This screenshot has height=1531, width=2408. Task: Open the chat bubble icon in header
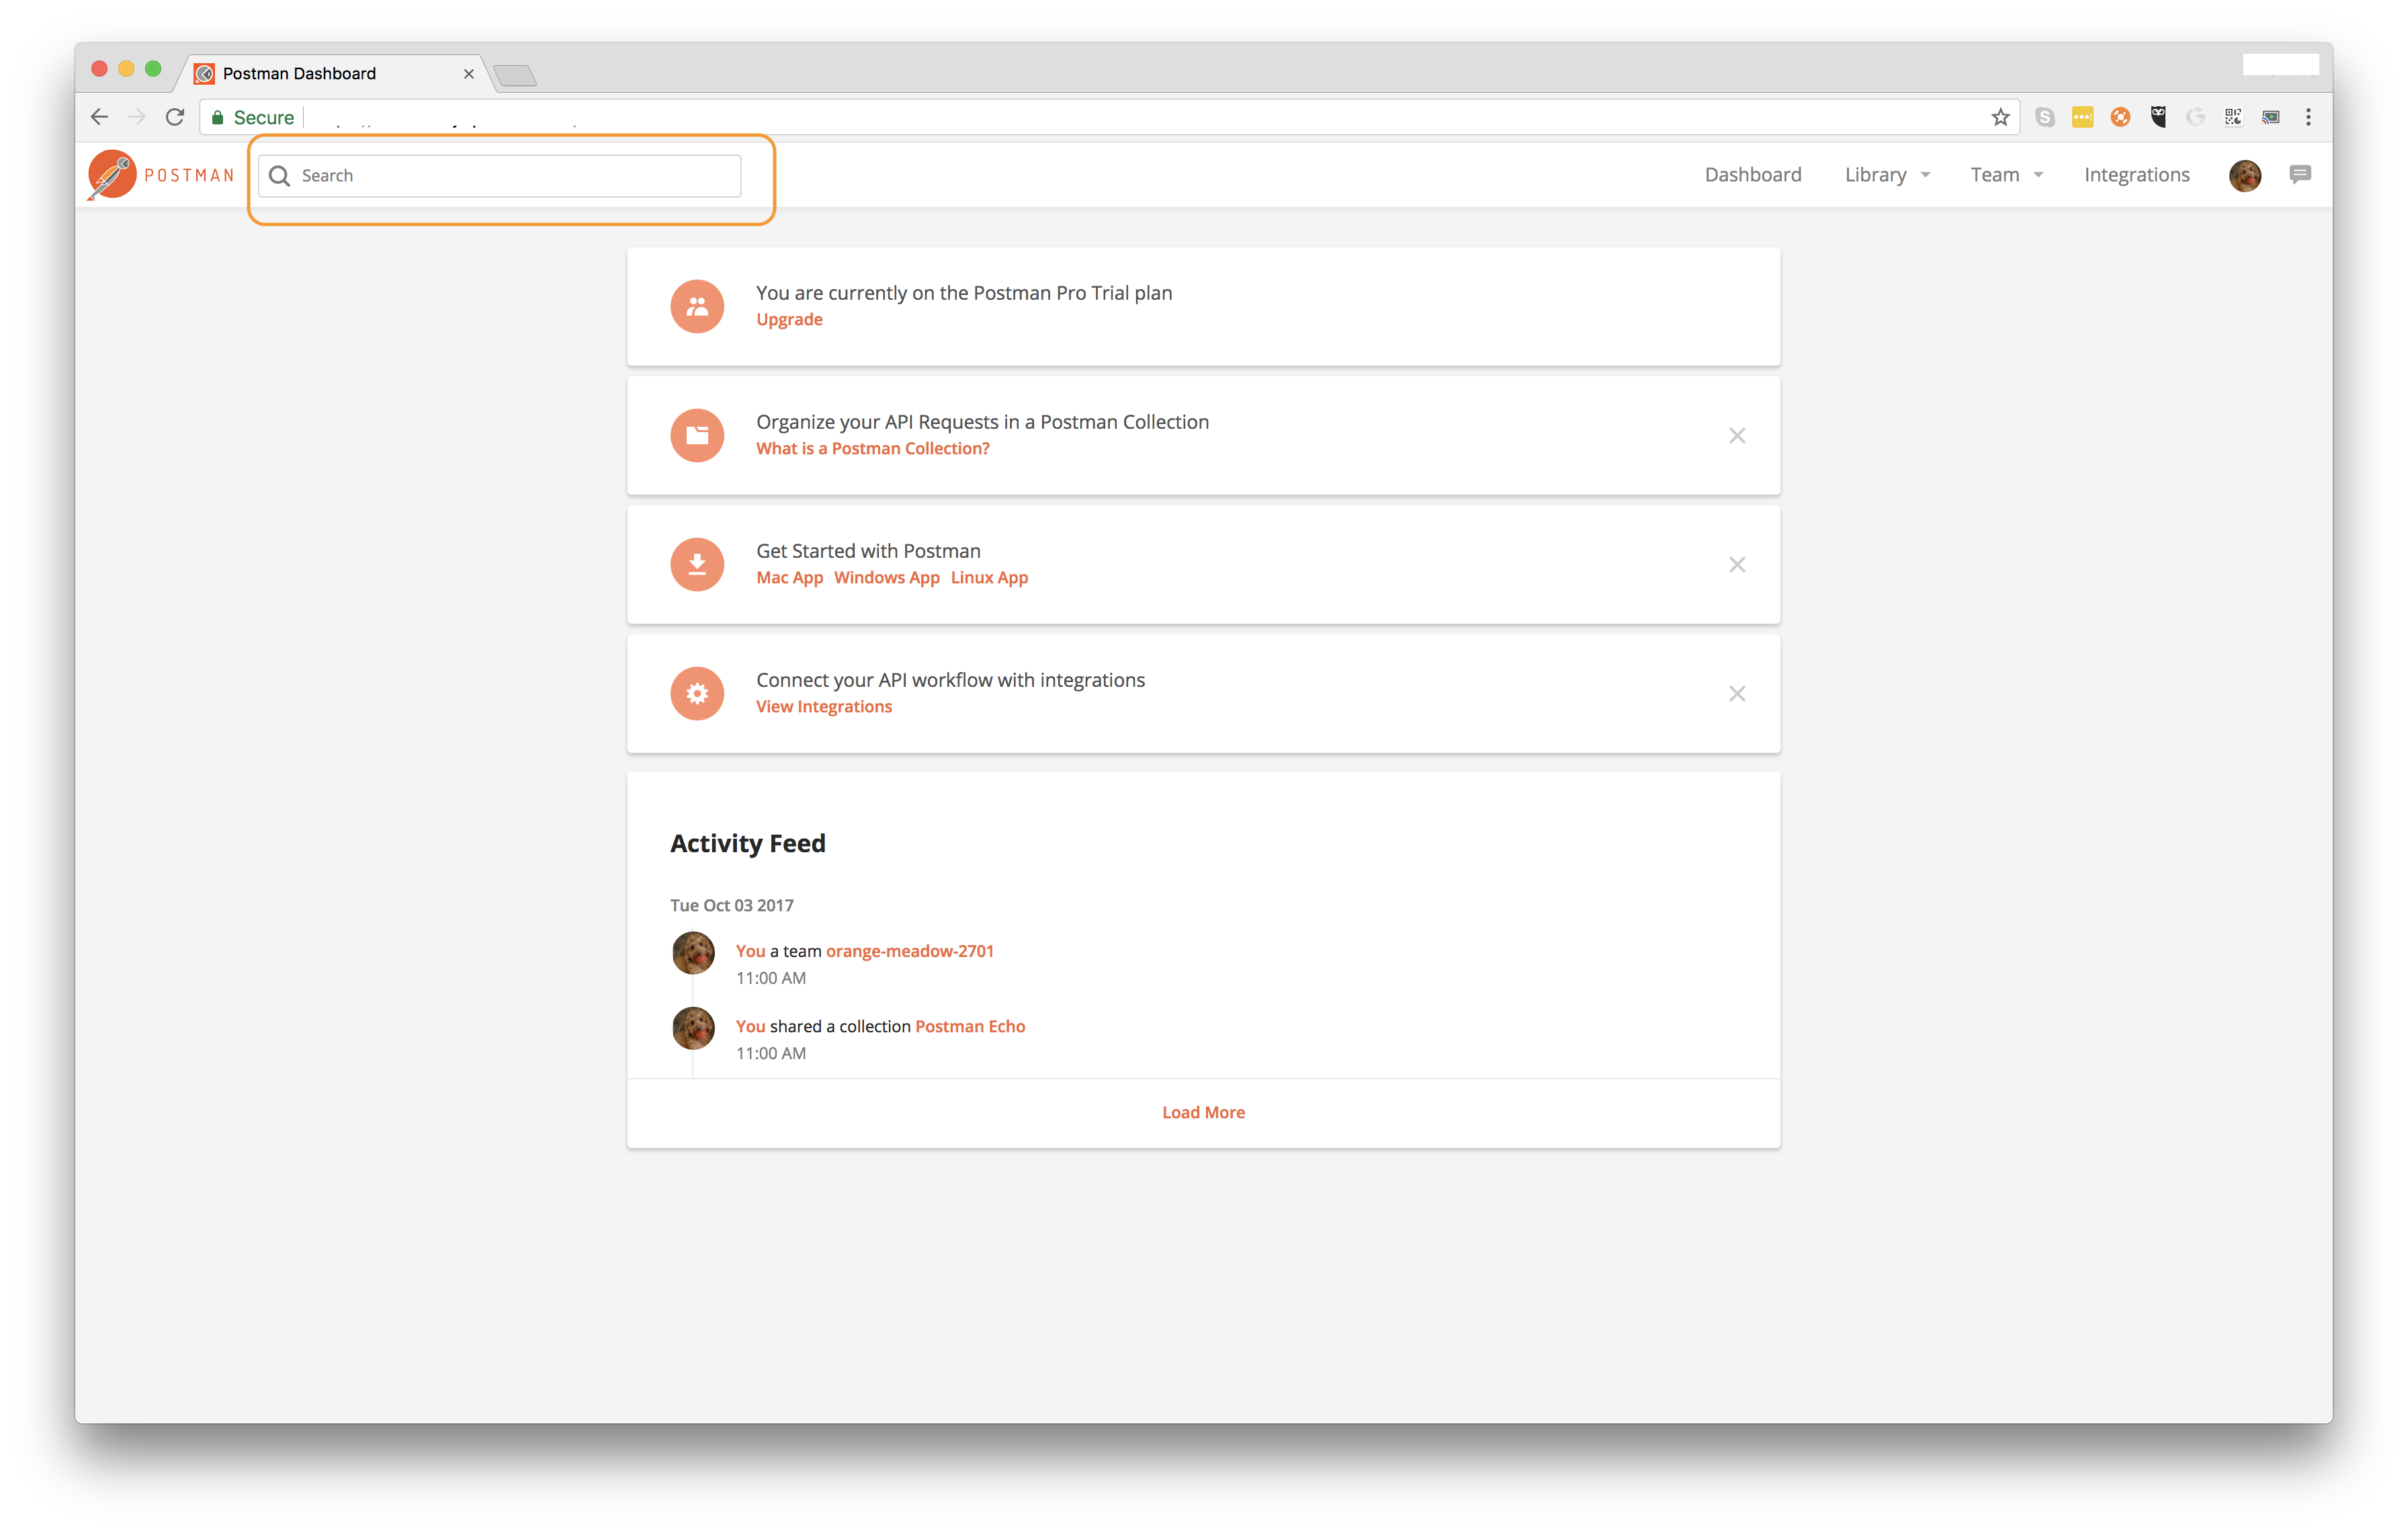pos(2300,174)
